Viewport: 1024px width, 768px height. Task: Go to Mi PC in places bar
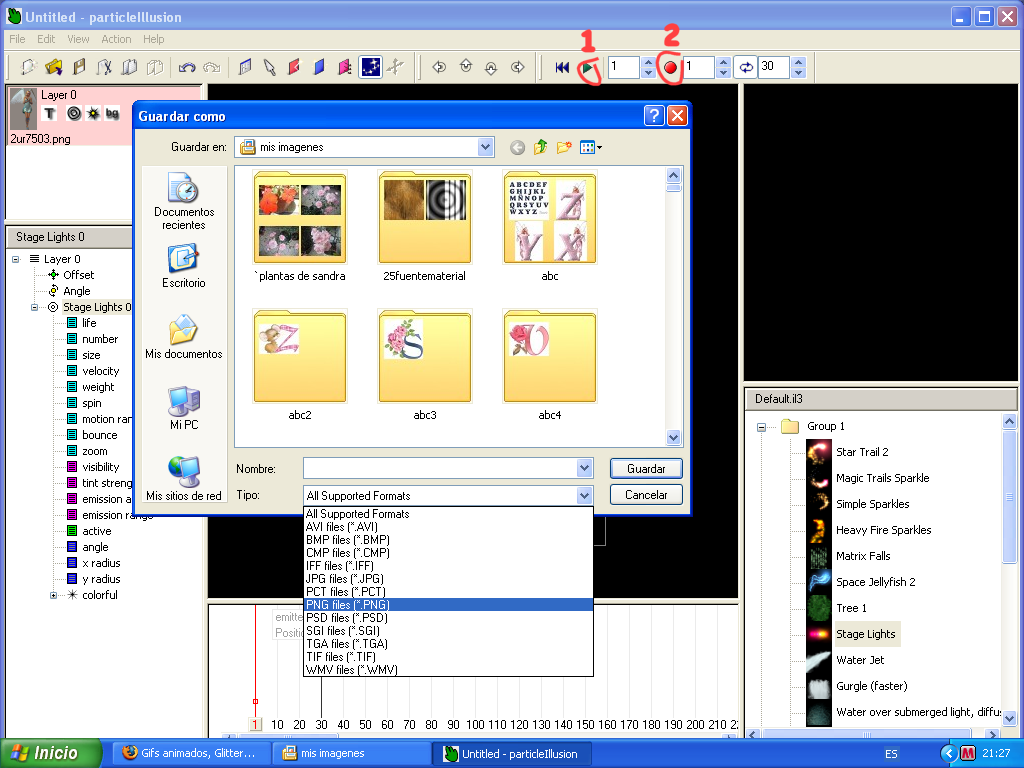coord(184,408)
